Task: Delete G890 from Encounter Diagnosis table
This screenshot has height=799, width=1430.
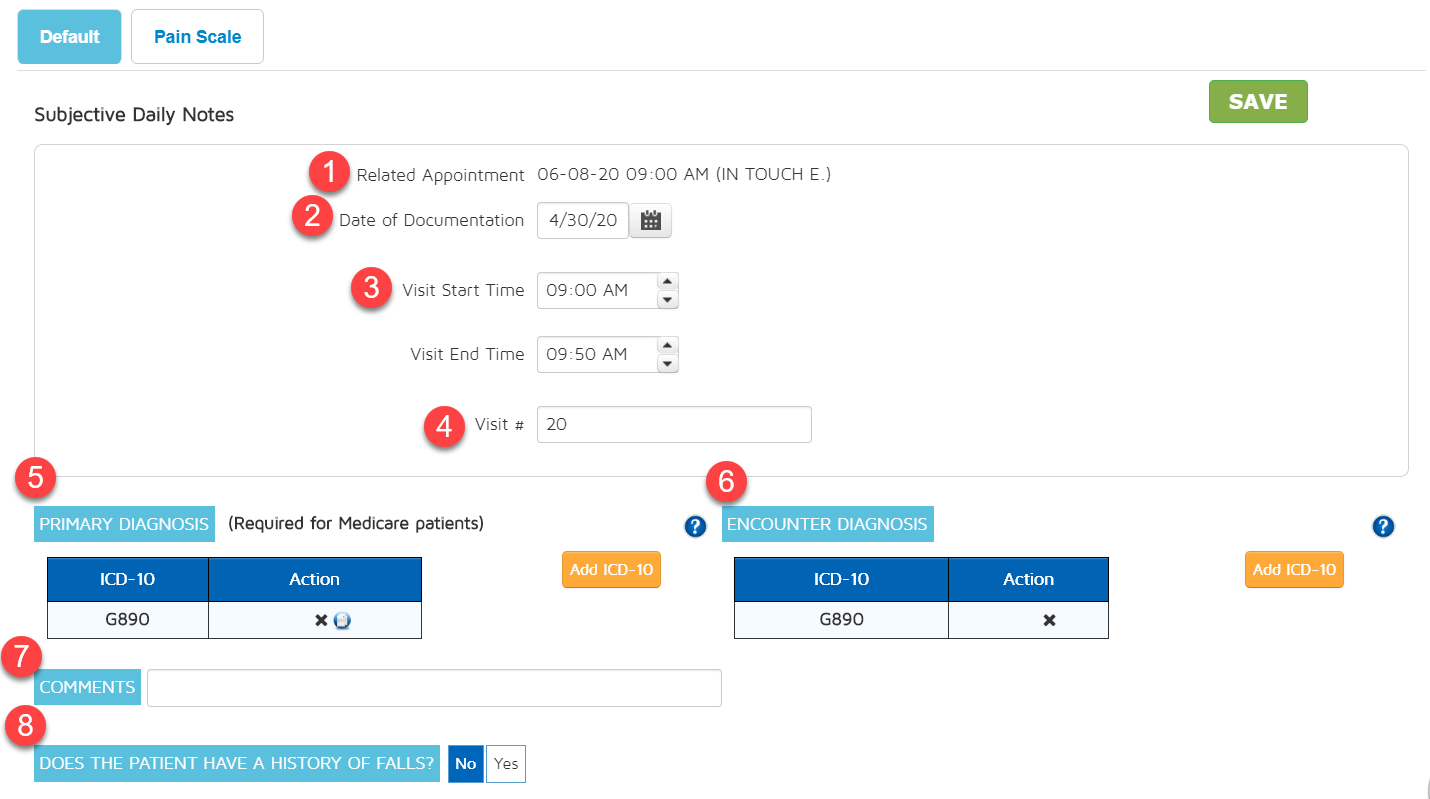Action: point(1049,620)
